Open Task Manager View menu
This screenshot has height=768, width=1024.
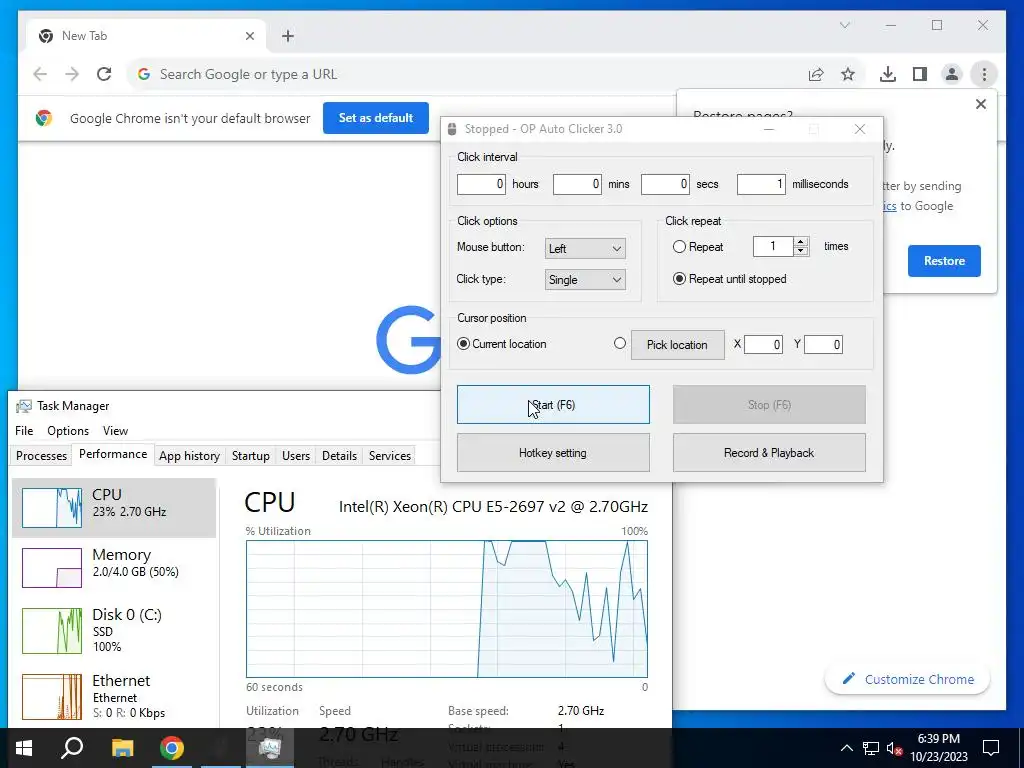tap(115, 431)
